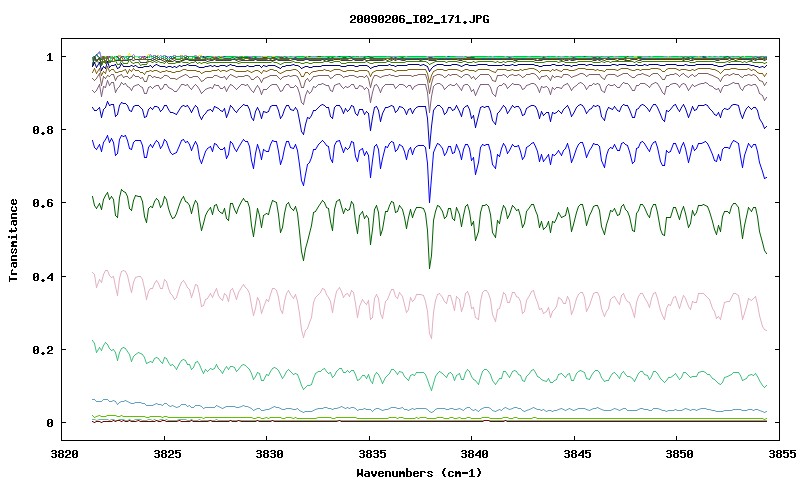Click the x-axis tick label 3825

click(167, 454)
